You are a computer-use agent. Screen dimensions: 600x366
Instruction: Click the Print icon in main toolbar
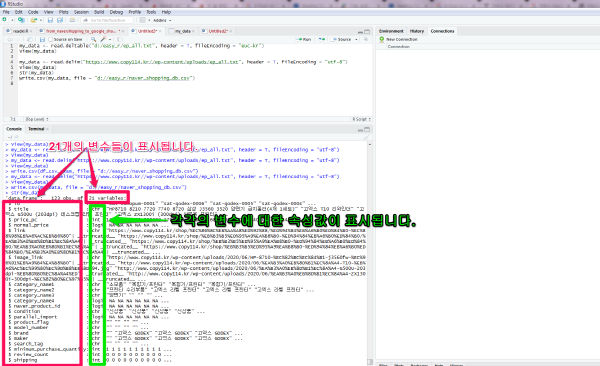click(x=72, y=20)
